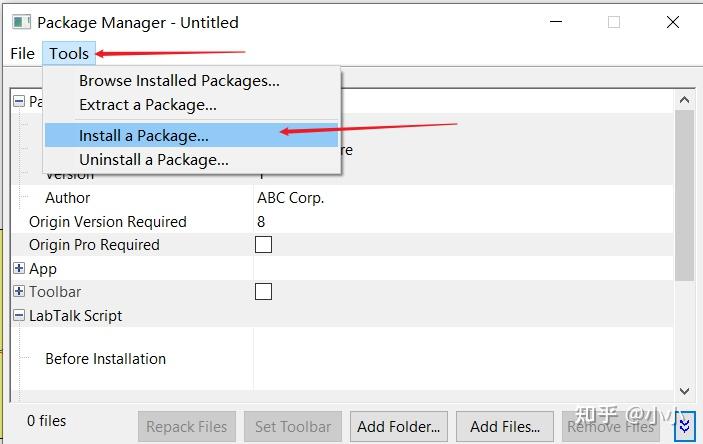Click the Origin Version Required value field
This screenshot has width=703, height=444.
[262, 222]
